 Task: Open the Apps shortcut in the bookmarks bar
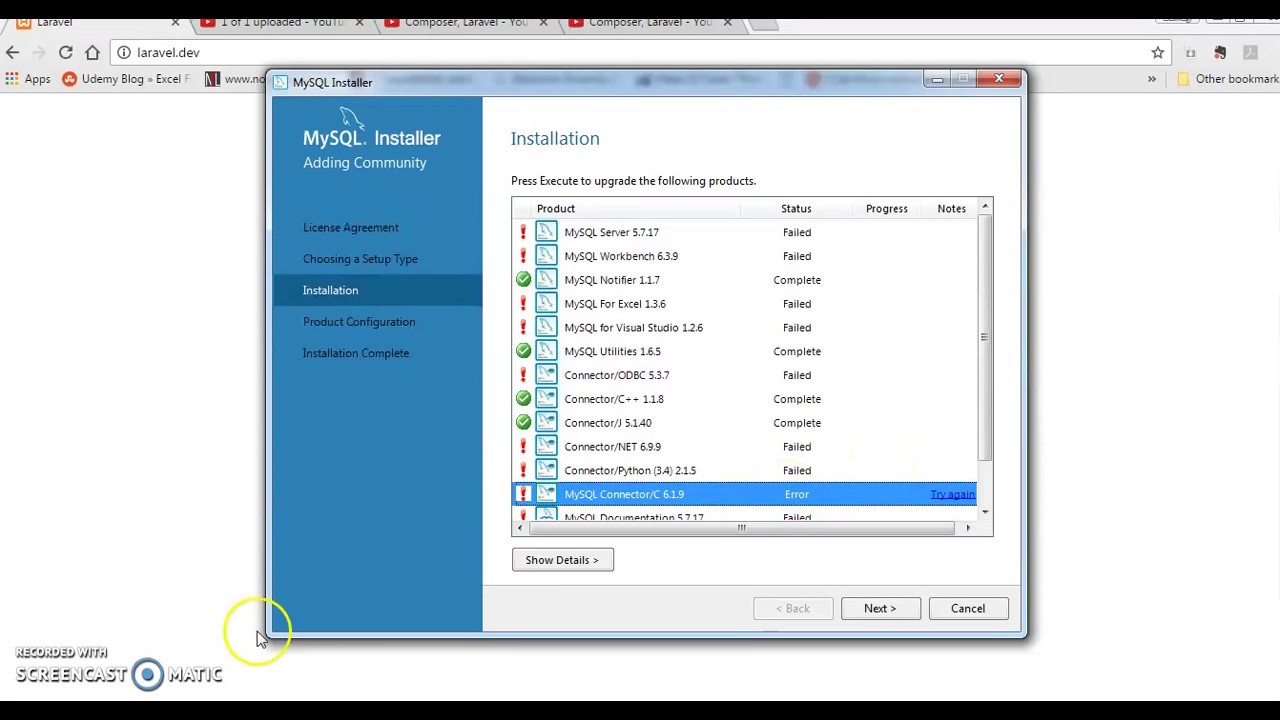click(x=27, y=79)
